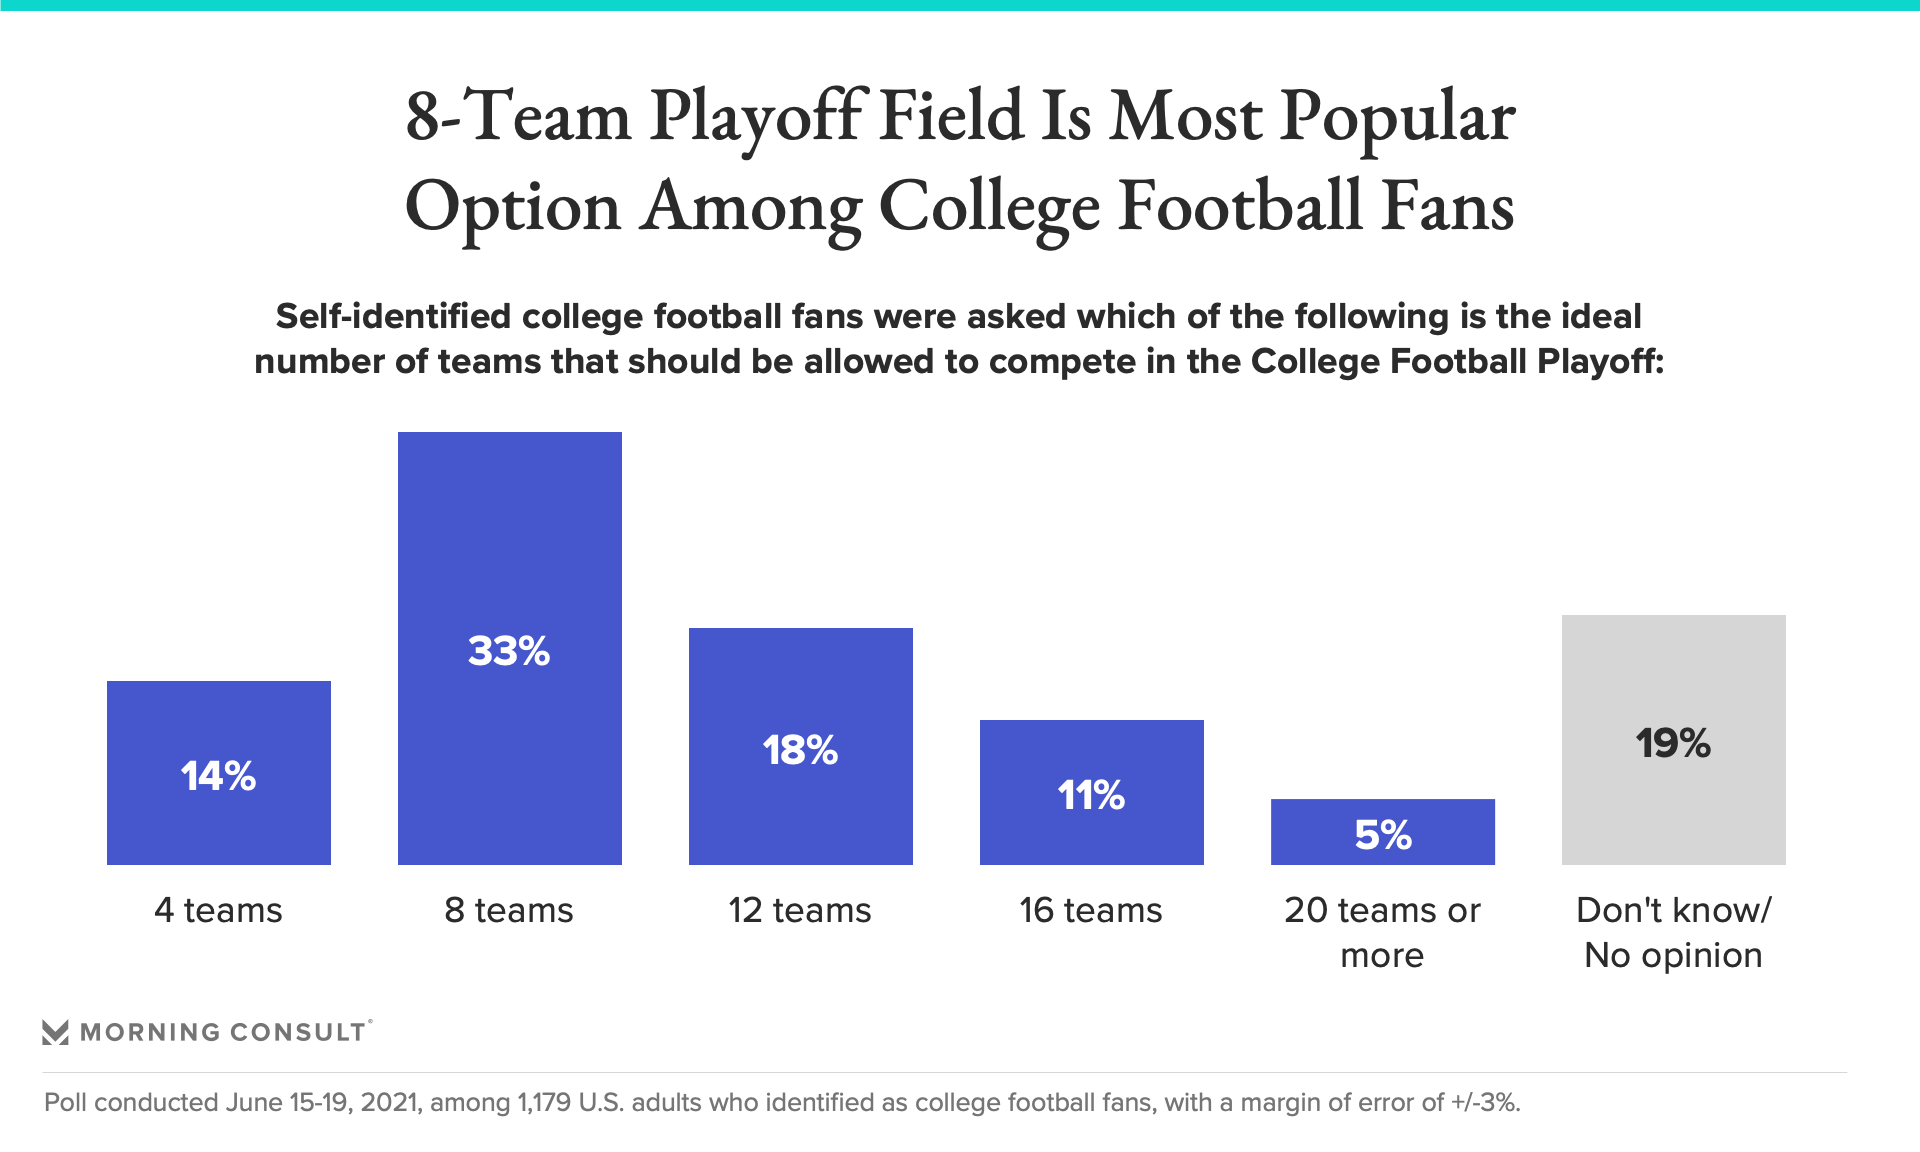Screen dimensions: 1920x1152
Task: Click the 'Don't know/ No opinion' label
Action: [1674, 932]
